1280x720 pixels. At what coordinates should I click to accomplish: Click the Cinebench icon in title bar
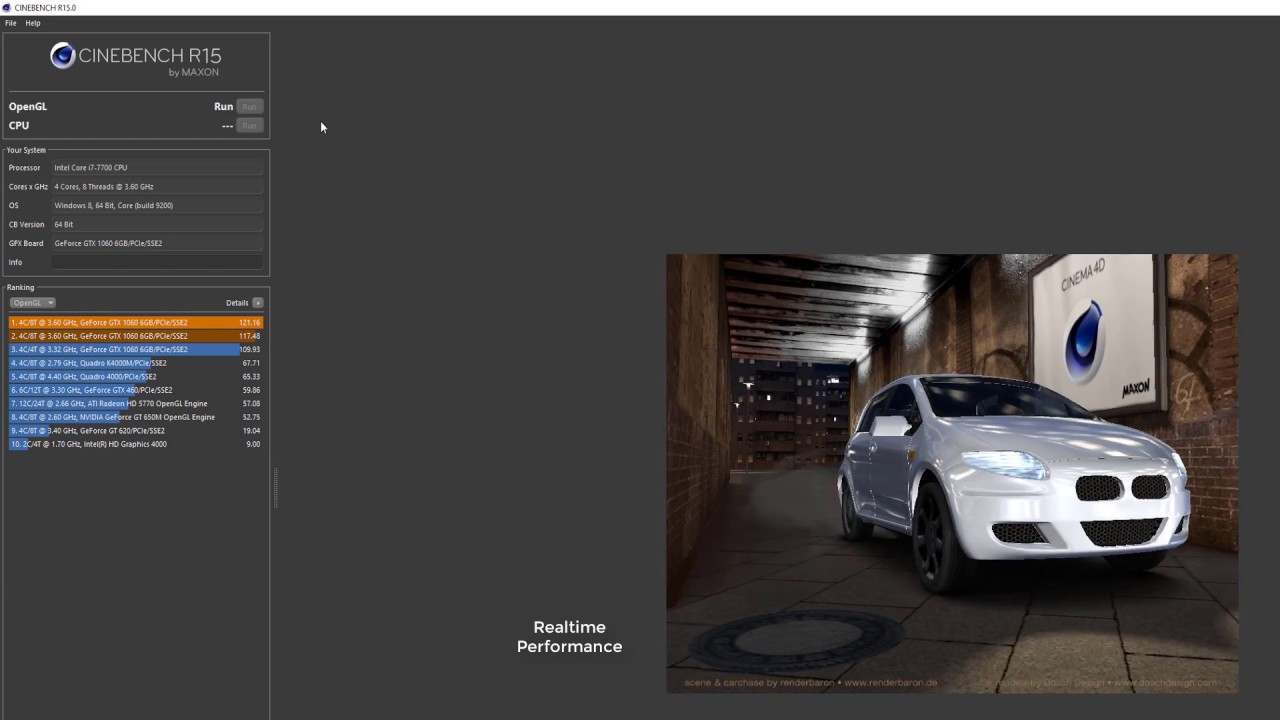tap(7, 7)
